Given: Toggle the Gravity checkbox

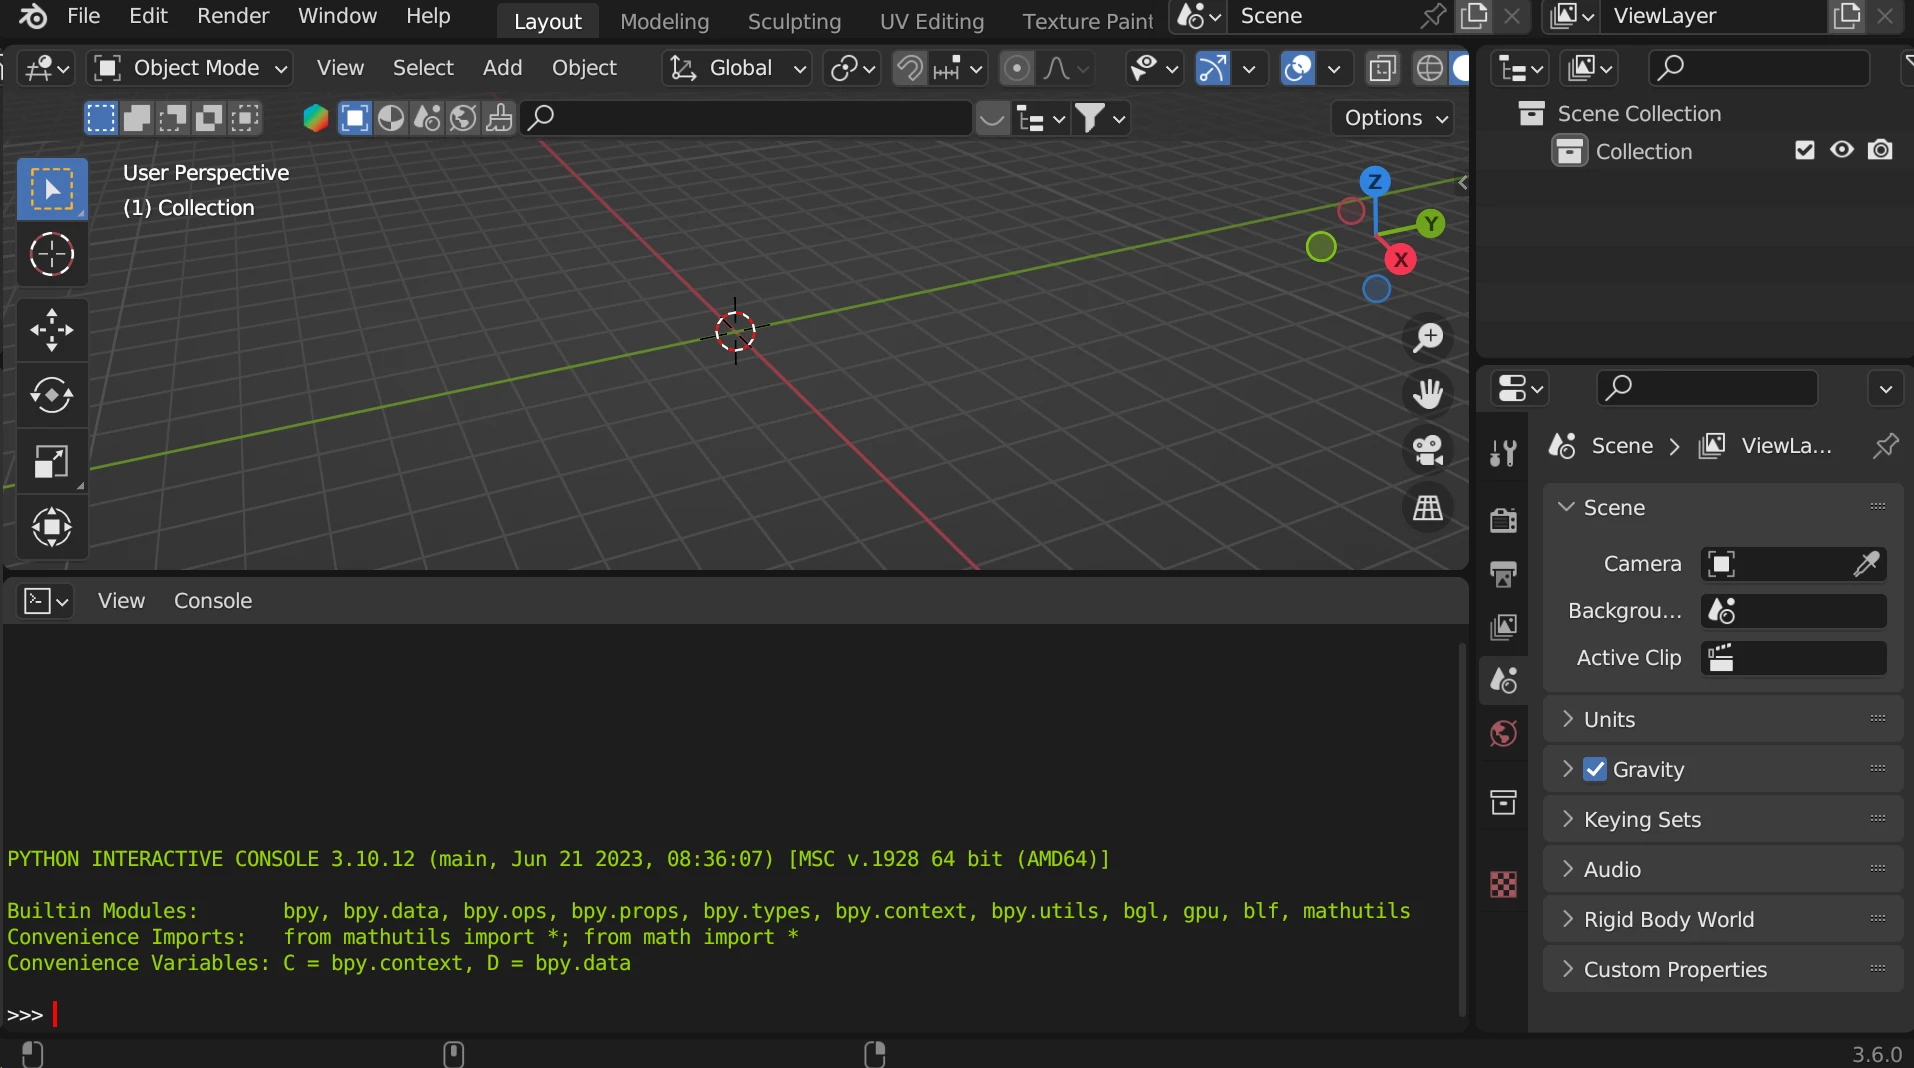Looking at the screenshot, I should coord(1594,769).
